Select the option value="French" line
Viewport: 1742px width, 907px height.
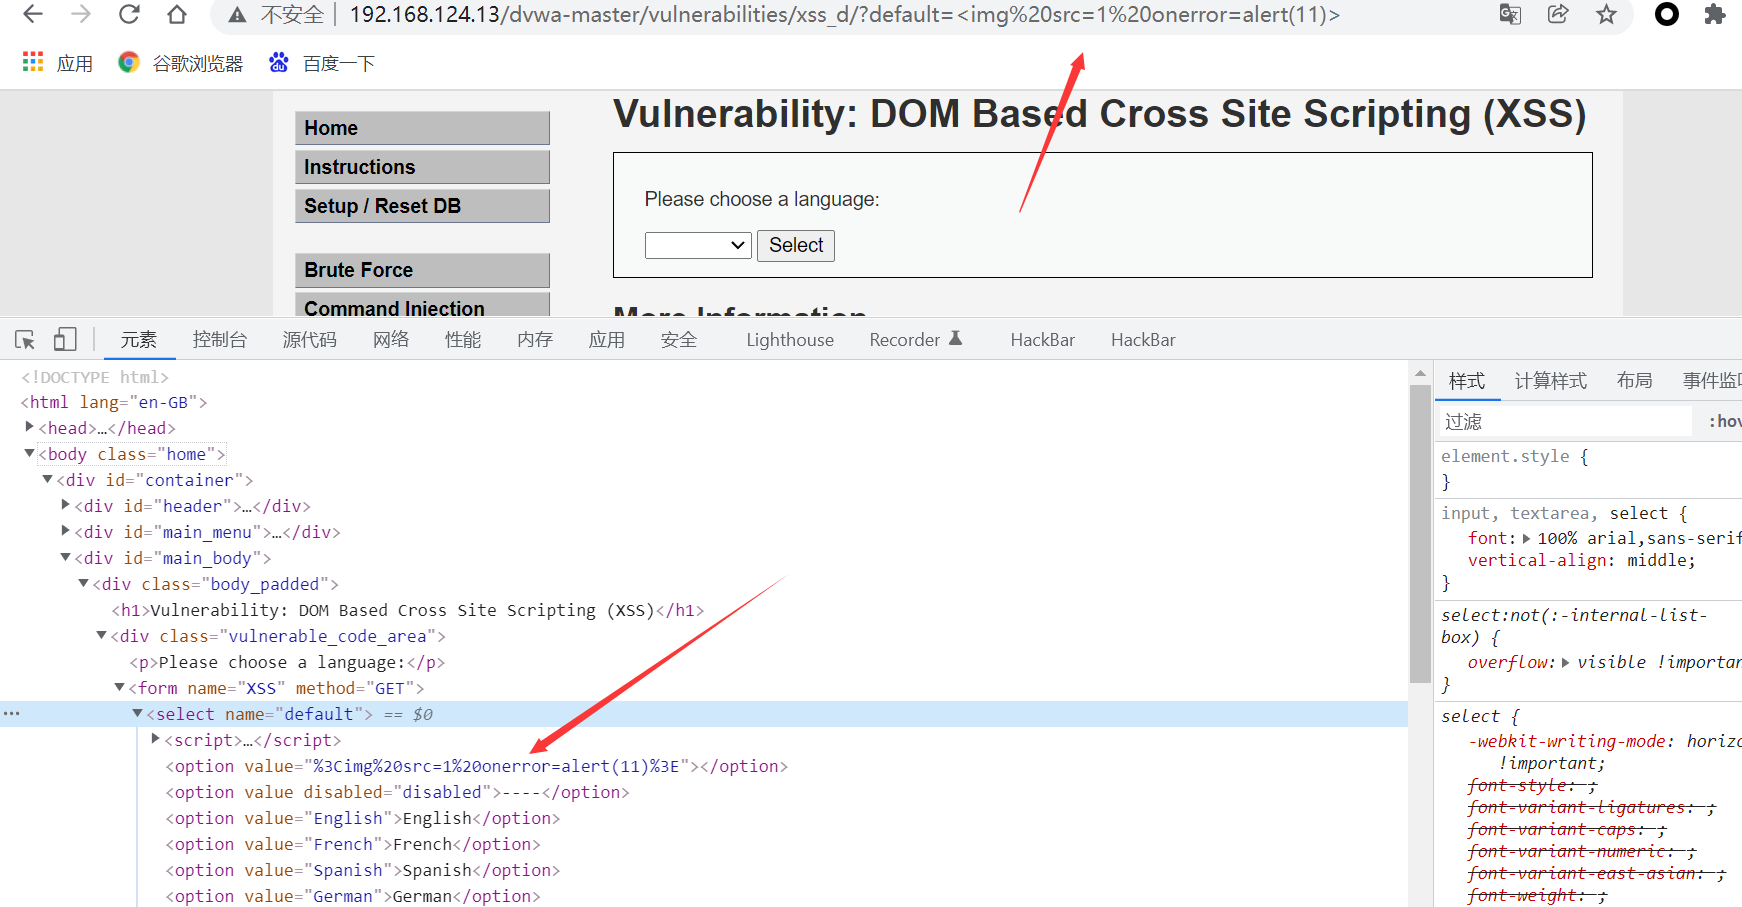coord(353,844)
